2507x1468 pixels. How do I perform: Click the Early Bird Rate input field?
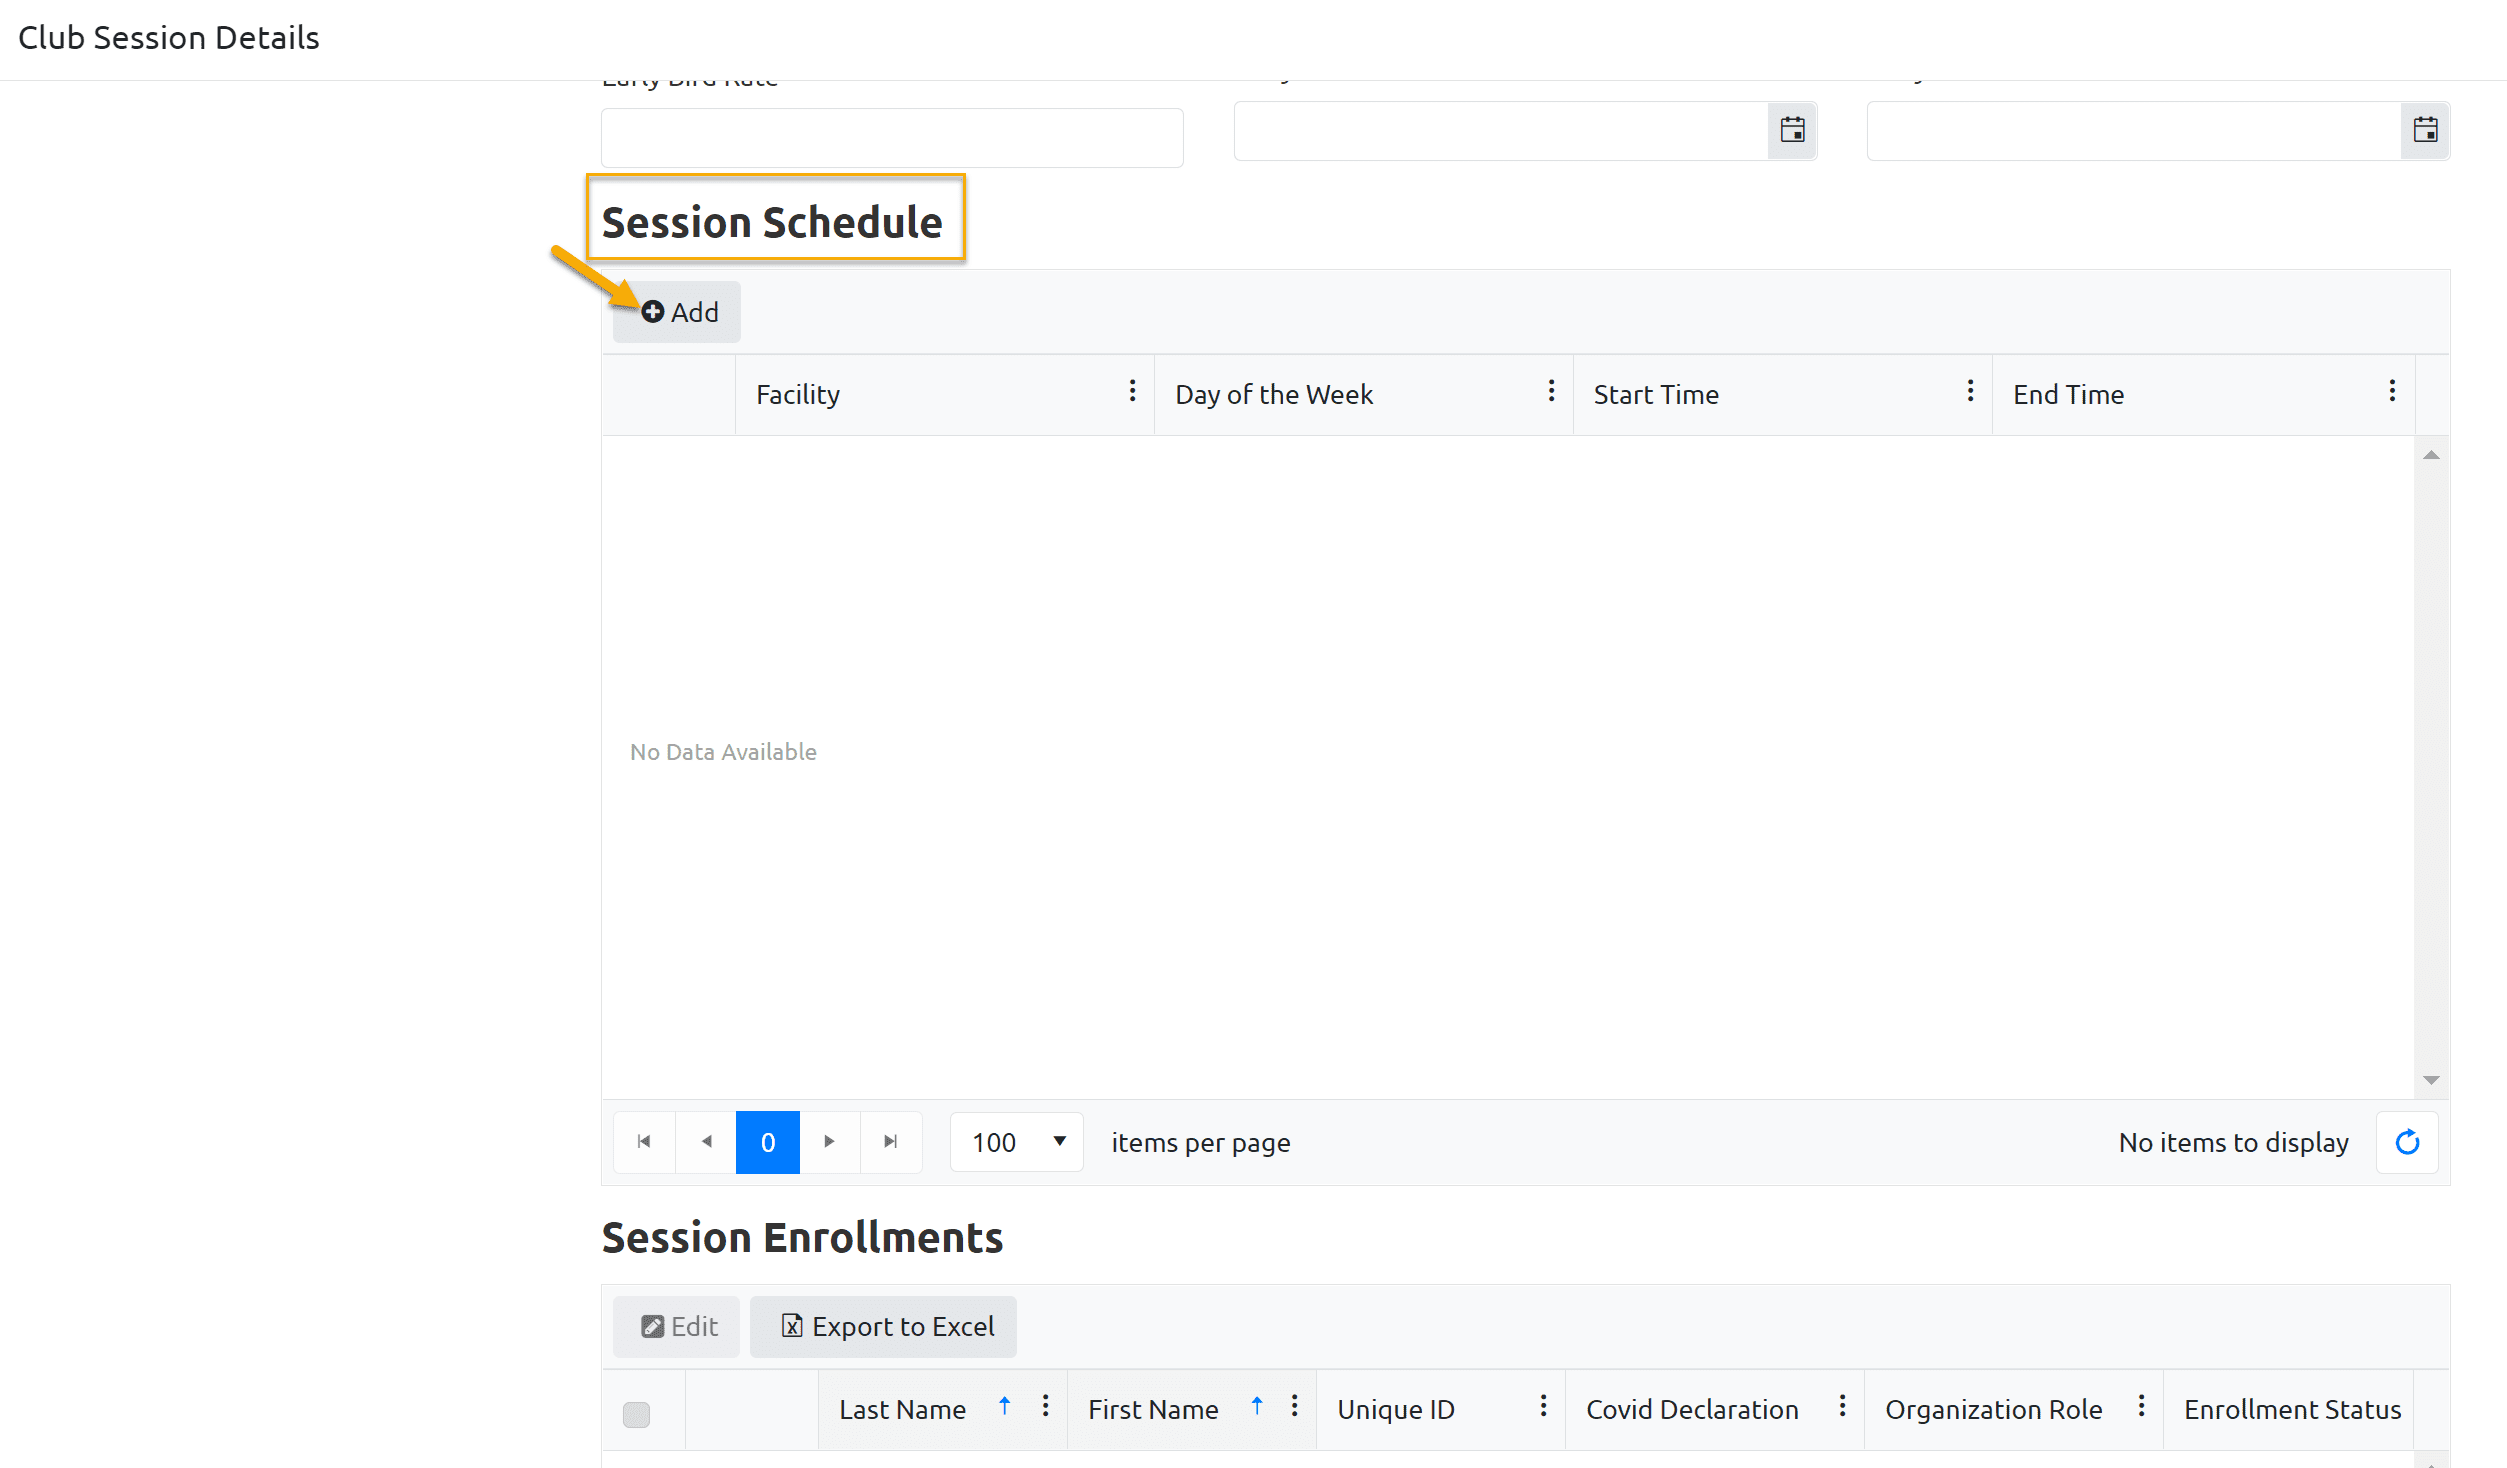892,138
